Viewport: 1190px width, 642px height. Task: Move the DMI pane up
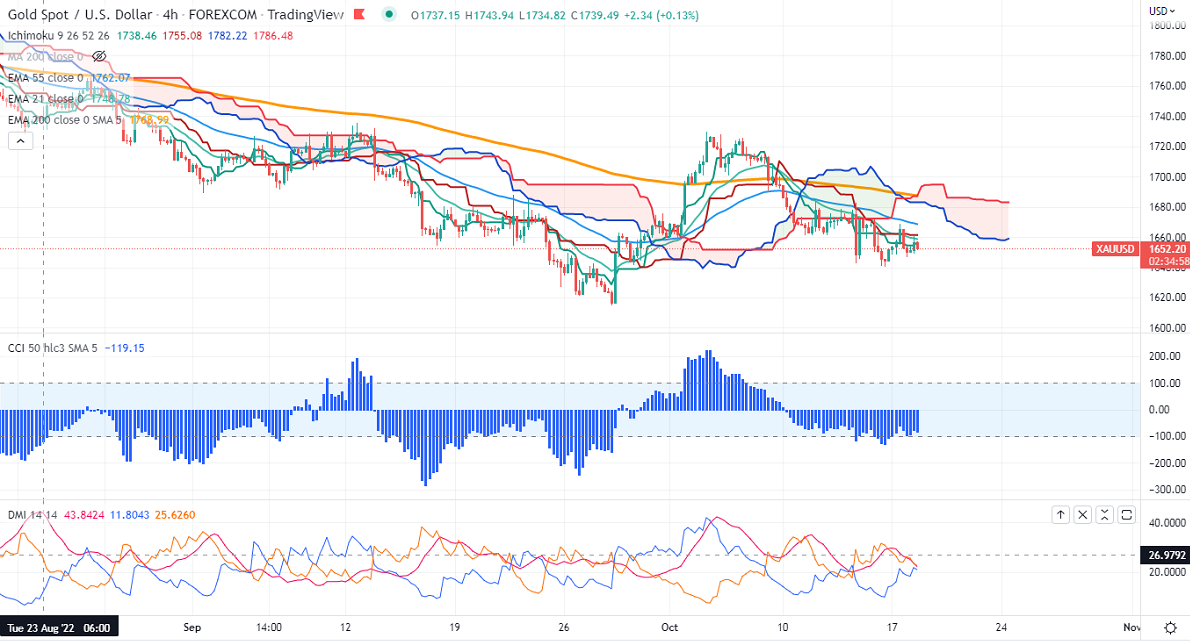pyautogui.click(x=1060, y=515)
